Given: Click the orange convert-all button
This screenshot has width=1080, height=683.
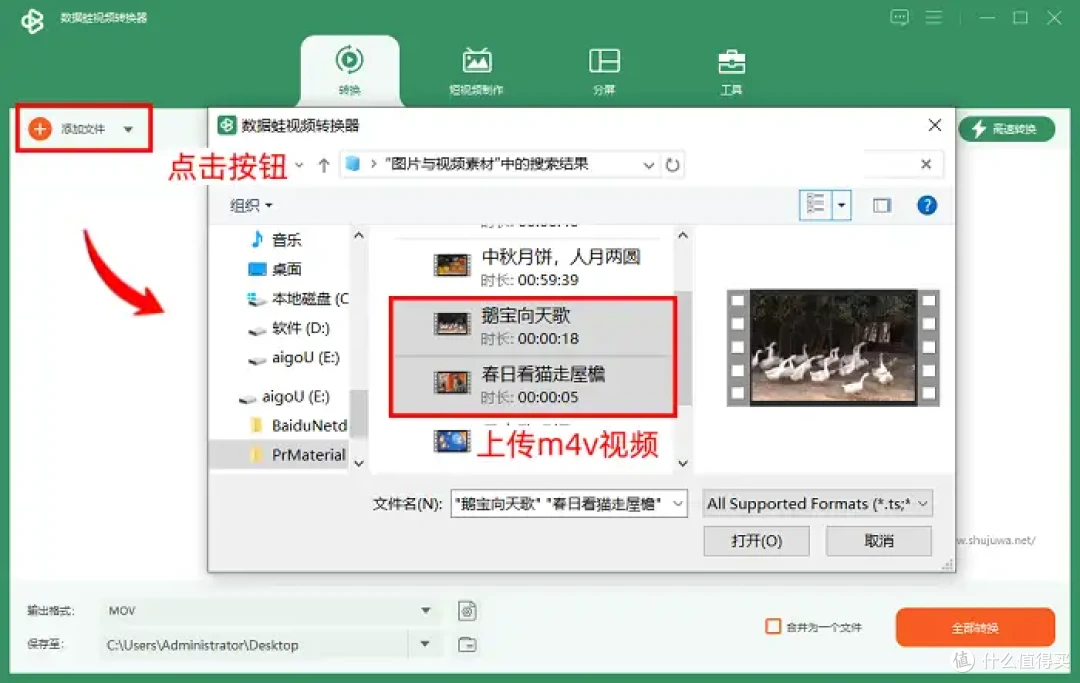Looking at the screenshot, I should pos(975,627).
